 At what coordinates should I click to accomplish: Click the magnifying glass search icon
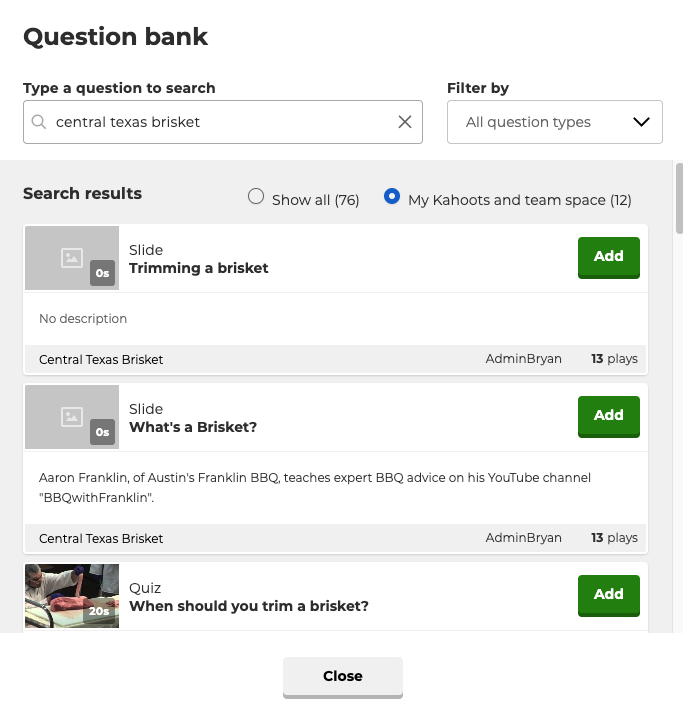point(39,122)
